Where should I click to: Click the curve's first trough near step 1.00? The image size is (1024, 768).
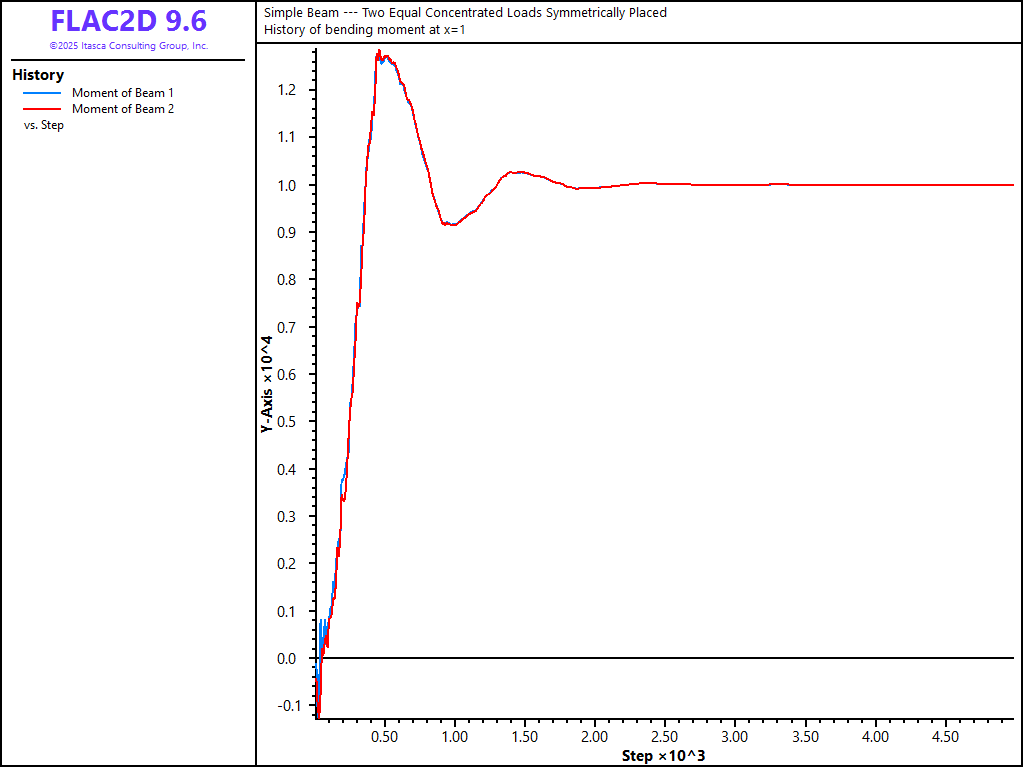451,225
